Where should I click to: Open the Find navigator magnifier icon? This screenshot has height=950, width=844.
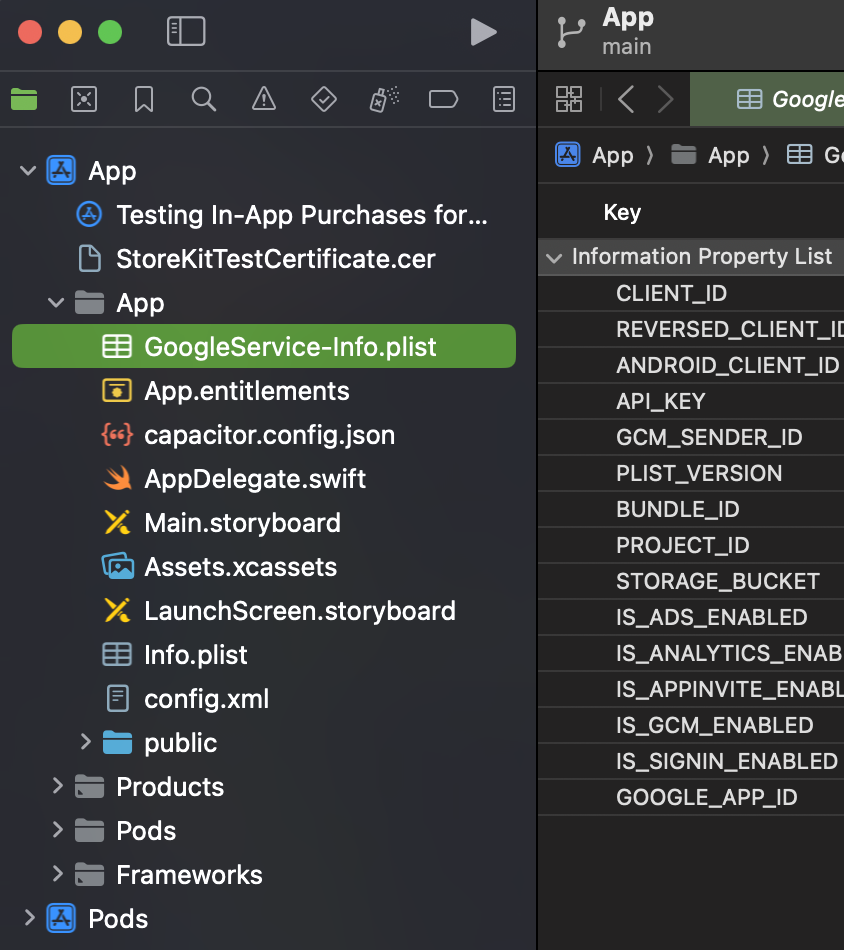204,98
